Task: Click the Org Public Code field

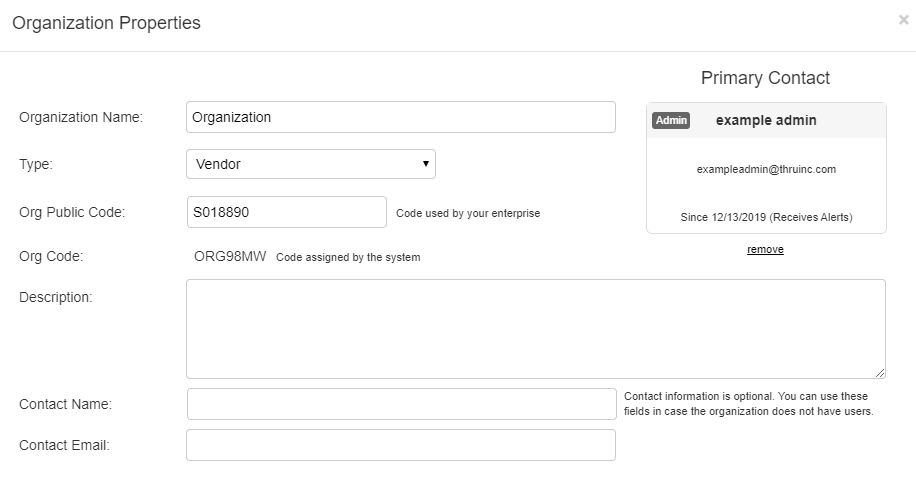Action: click(286, 212)
